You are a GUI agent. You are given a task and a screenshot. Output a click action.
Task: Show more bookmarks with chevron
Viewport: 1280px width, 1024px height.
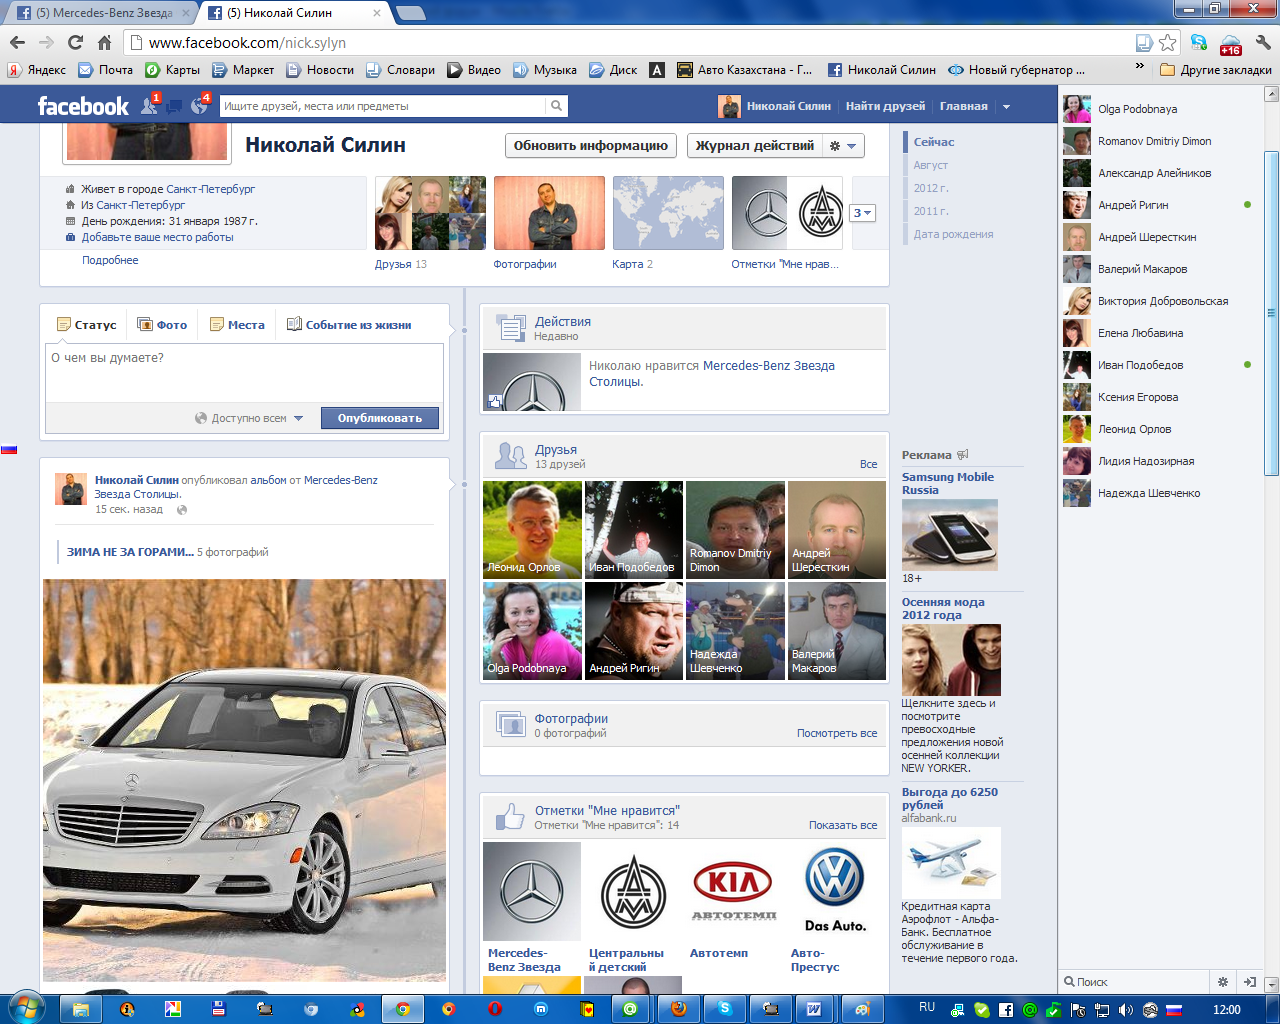1139,68
